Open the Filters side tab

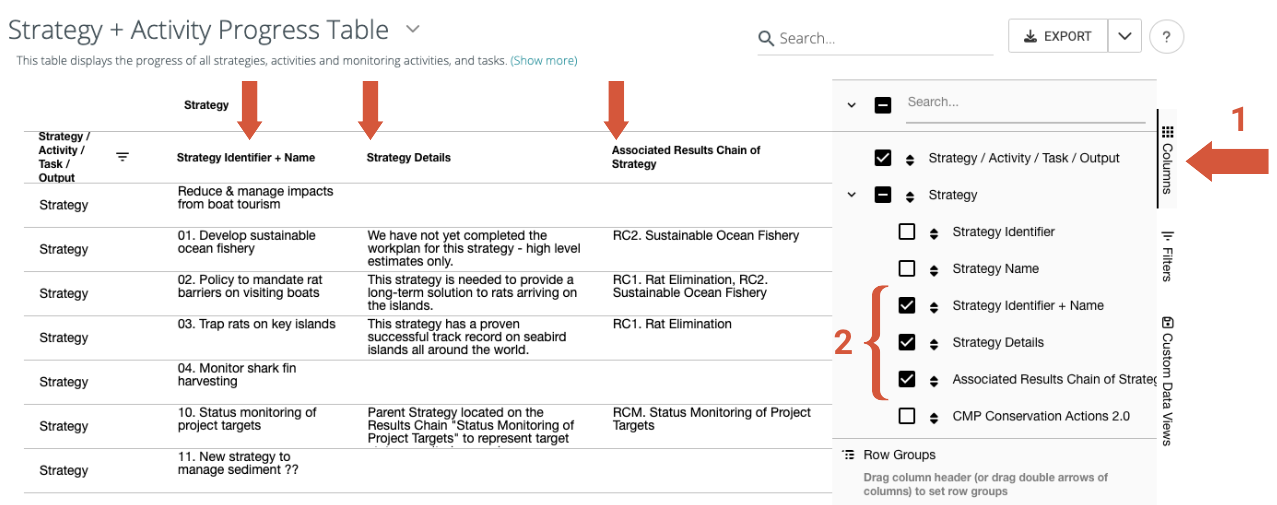pos(1167,257)
